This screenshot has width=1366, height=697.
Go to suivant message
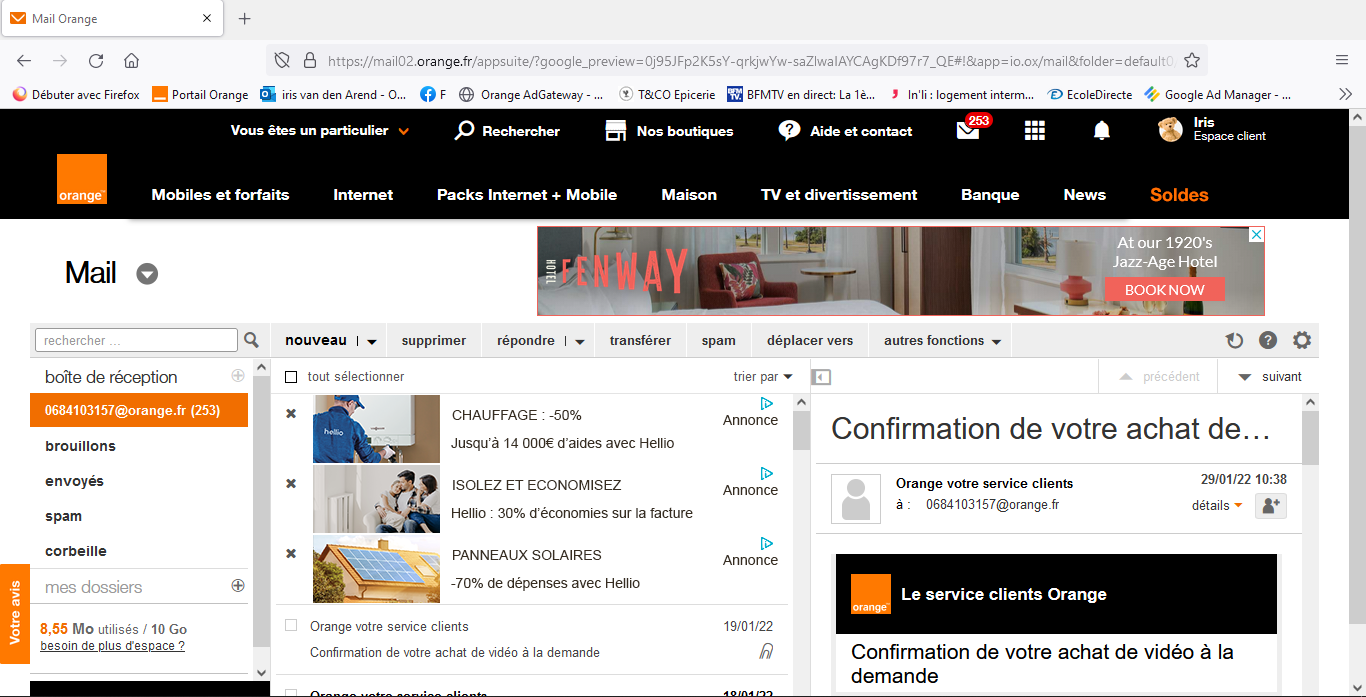click(1270, 377)
